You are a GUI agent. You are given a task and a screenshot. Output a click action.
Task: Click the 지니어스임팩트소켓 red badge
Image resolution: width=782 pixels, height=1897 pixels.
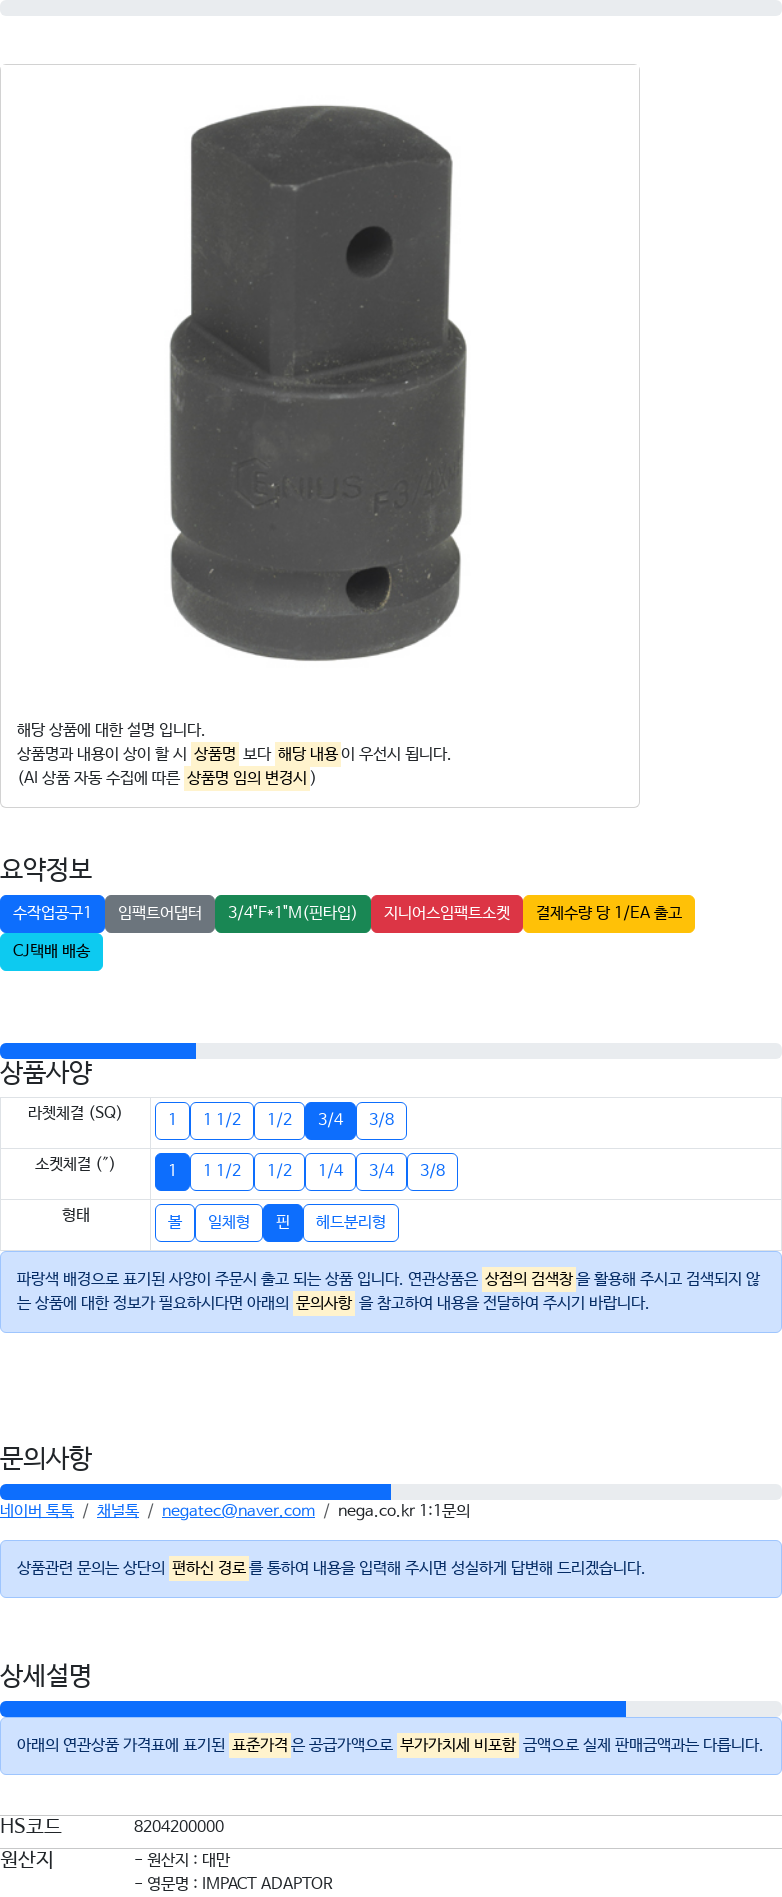click(x=447, y=913)
